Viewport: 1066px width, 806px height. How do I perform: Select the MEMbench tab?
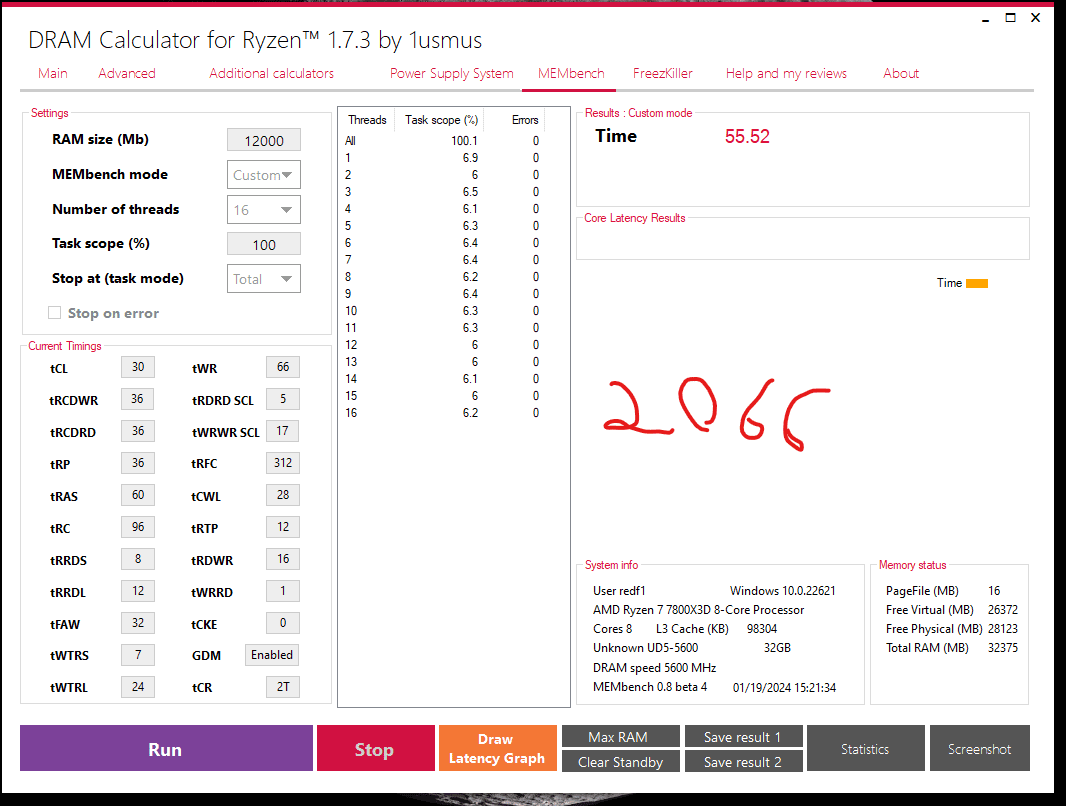[571, 73]
